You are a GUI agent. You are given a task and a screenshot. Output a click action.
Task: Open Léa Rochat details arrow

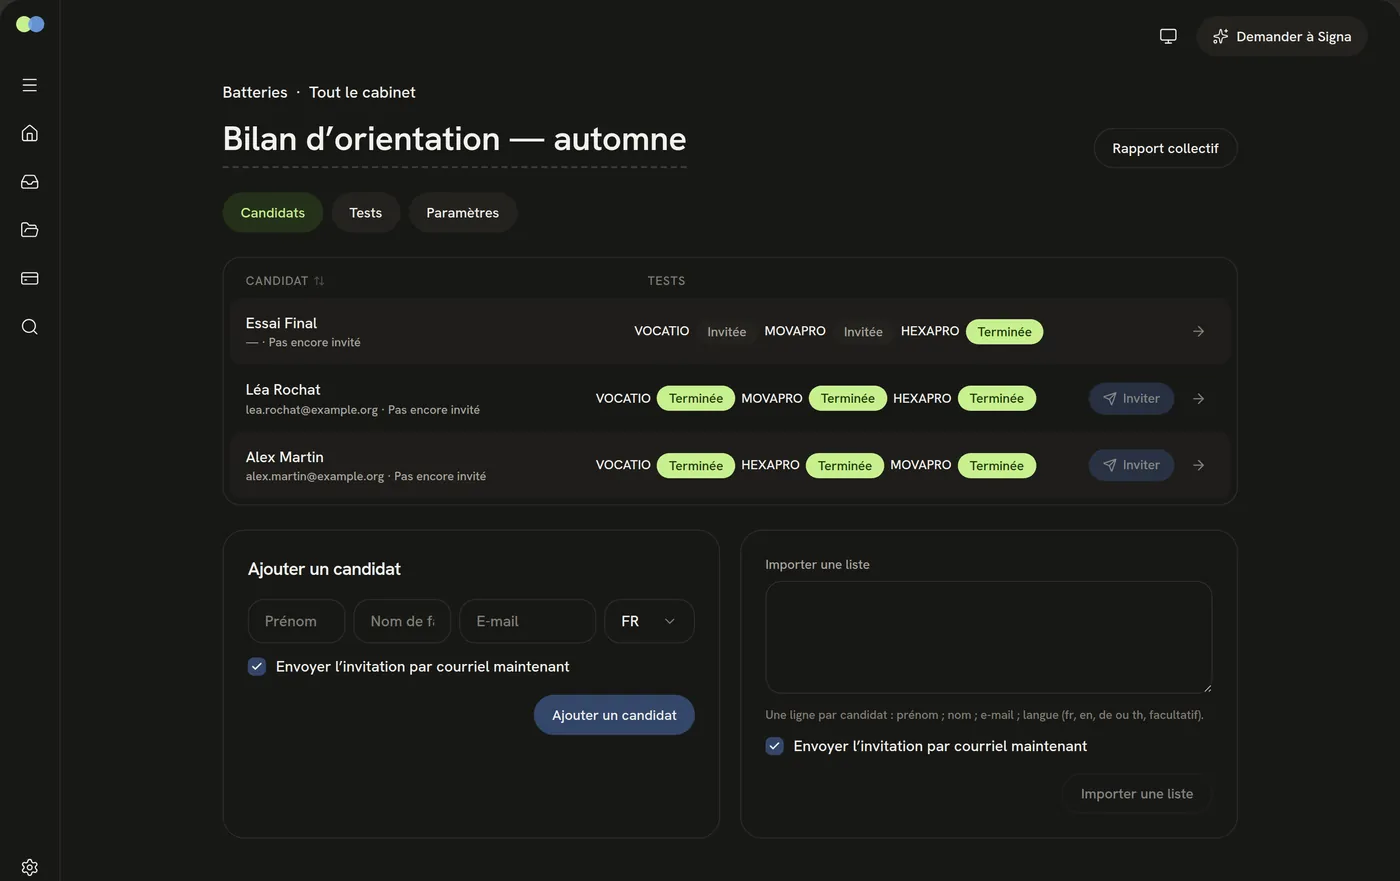(x=1198, y=399)
